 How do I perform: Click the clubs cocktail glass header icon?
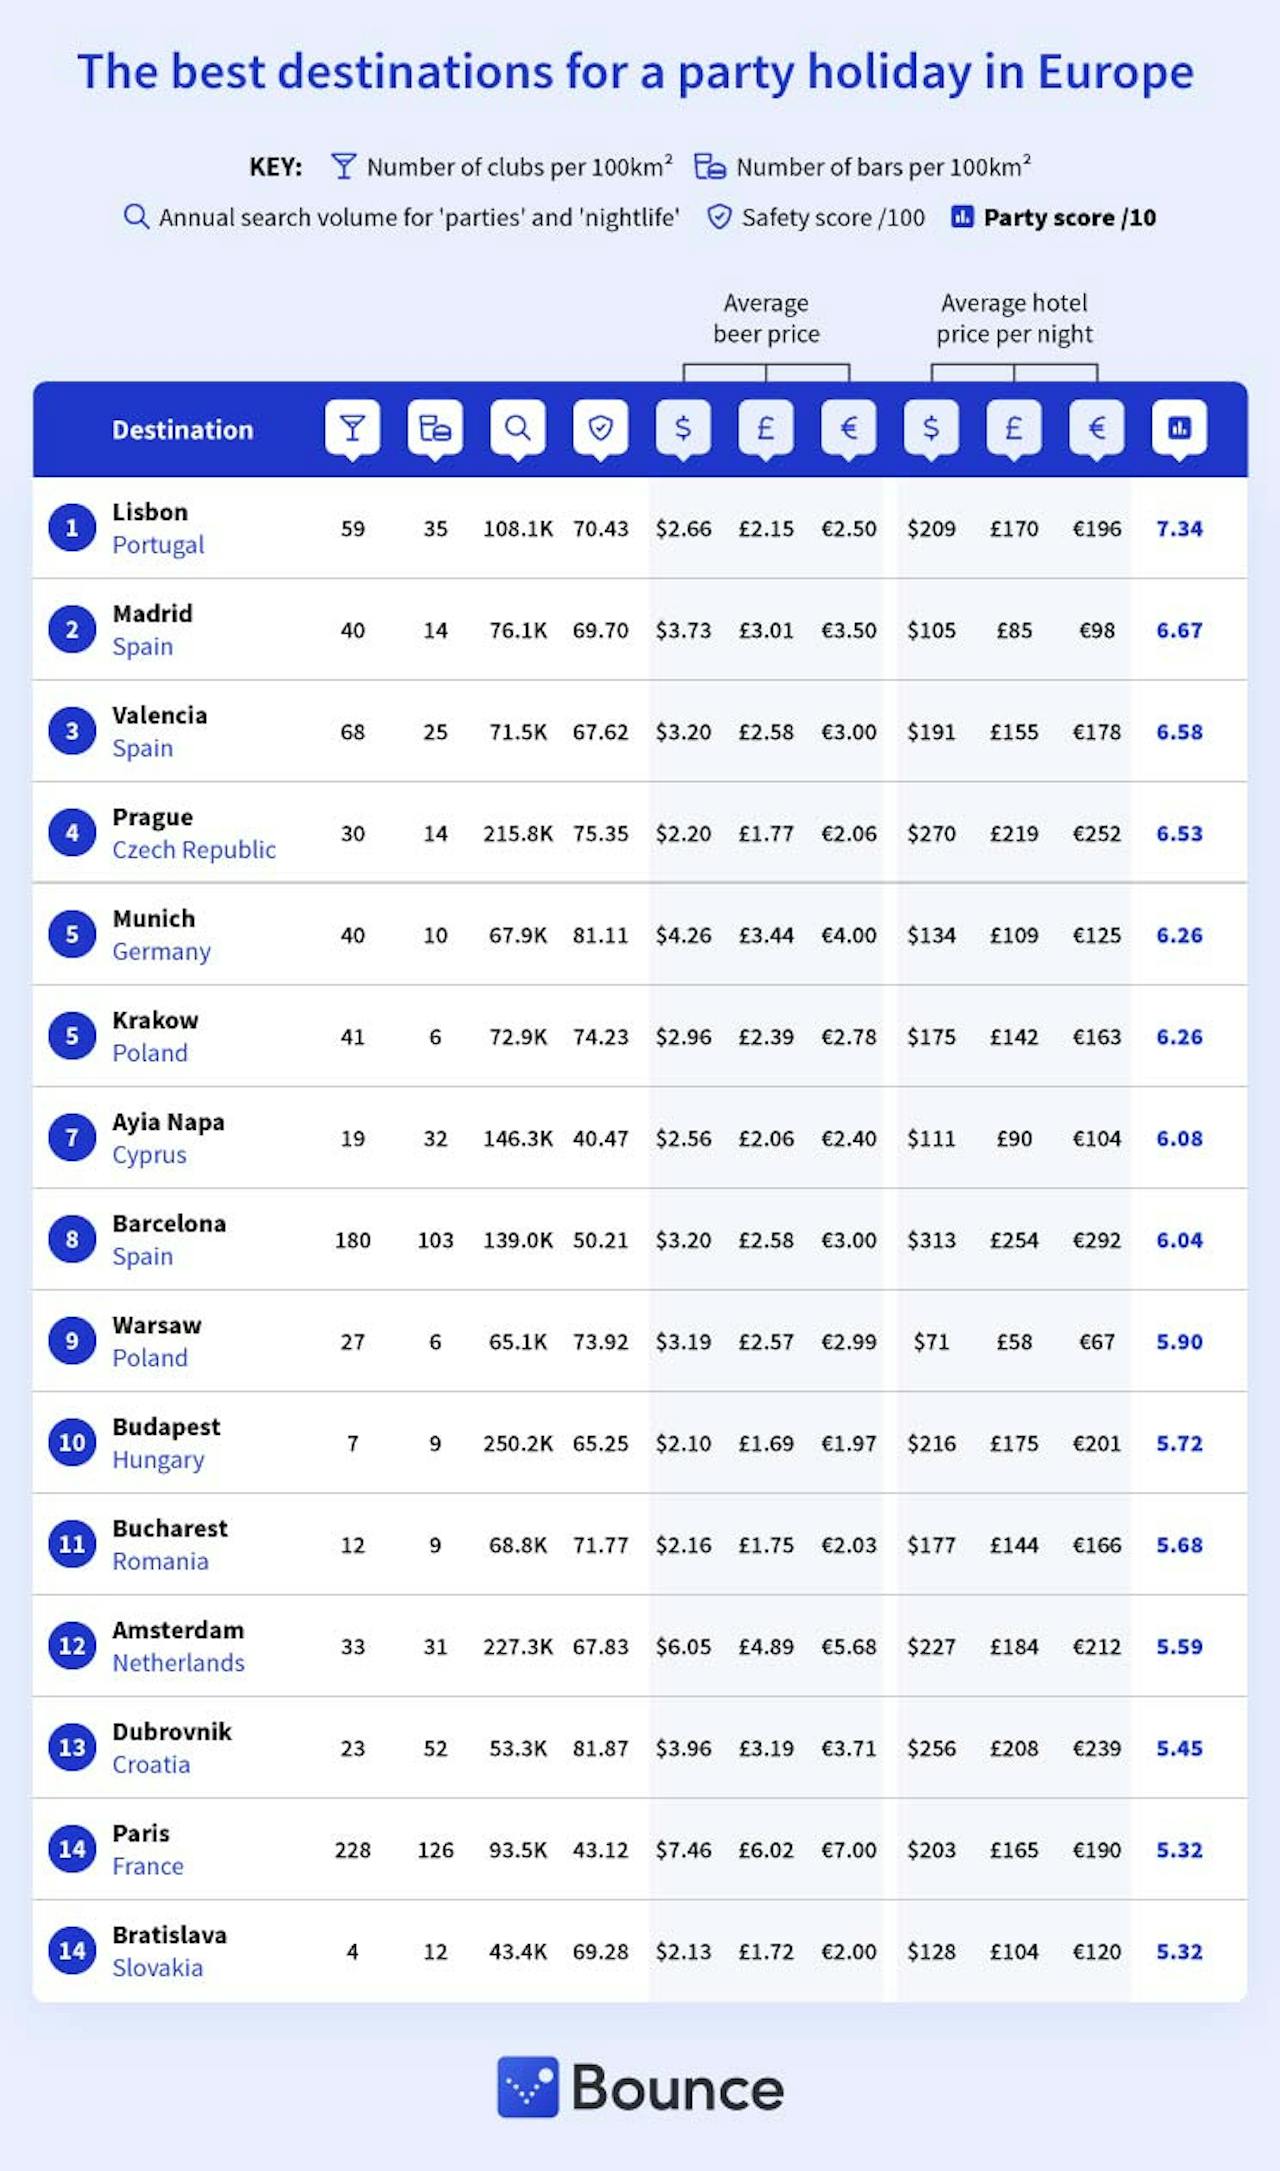352,428
